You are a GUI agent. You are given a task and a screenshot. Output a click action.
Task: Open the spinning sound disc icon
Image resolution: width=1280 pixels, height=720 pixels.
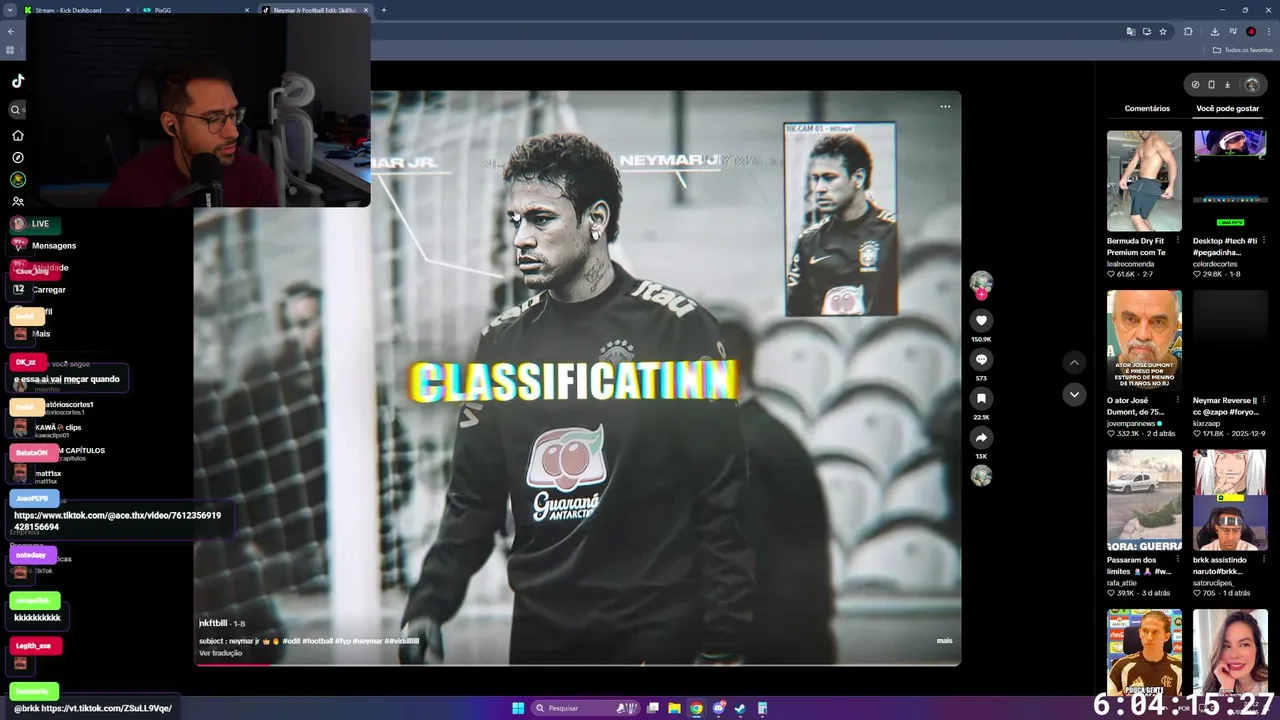coord(981,476)
